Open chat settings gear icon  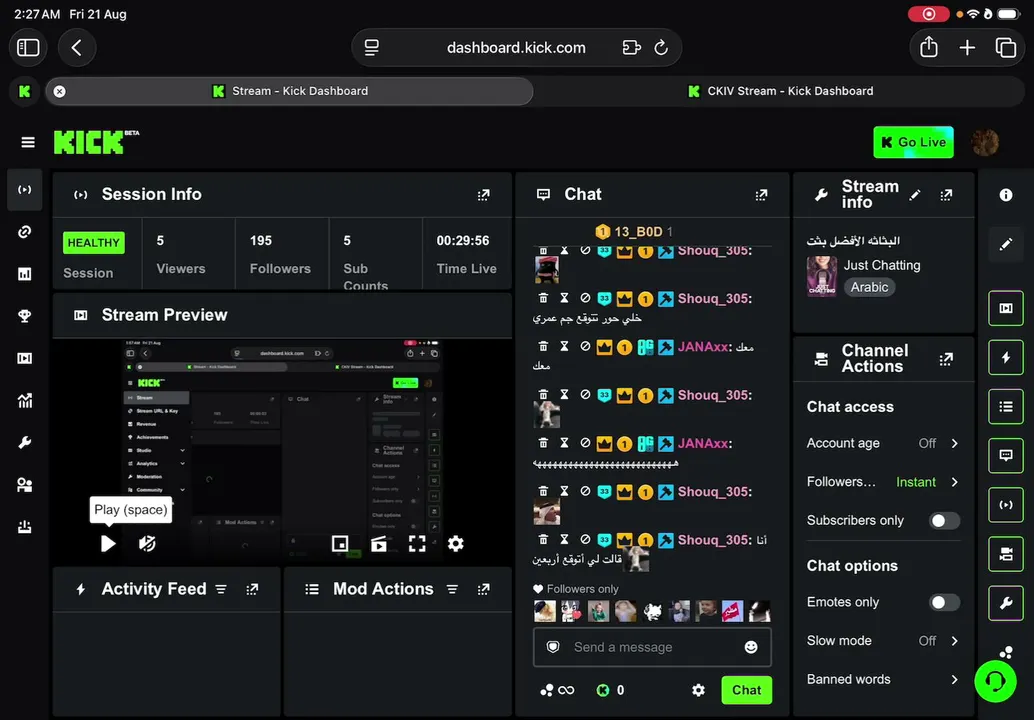click(x=698, y=690)
